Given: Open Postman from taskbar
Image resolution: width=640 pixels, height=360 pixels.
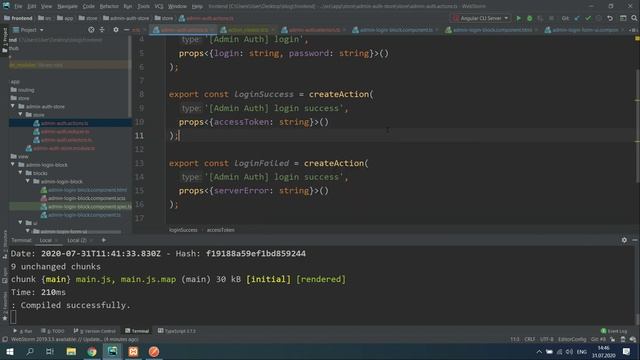Looking at the screenshot, I should [154, 351].
